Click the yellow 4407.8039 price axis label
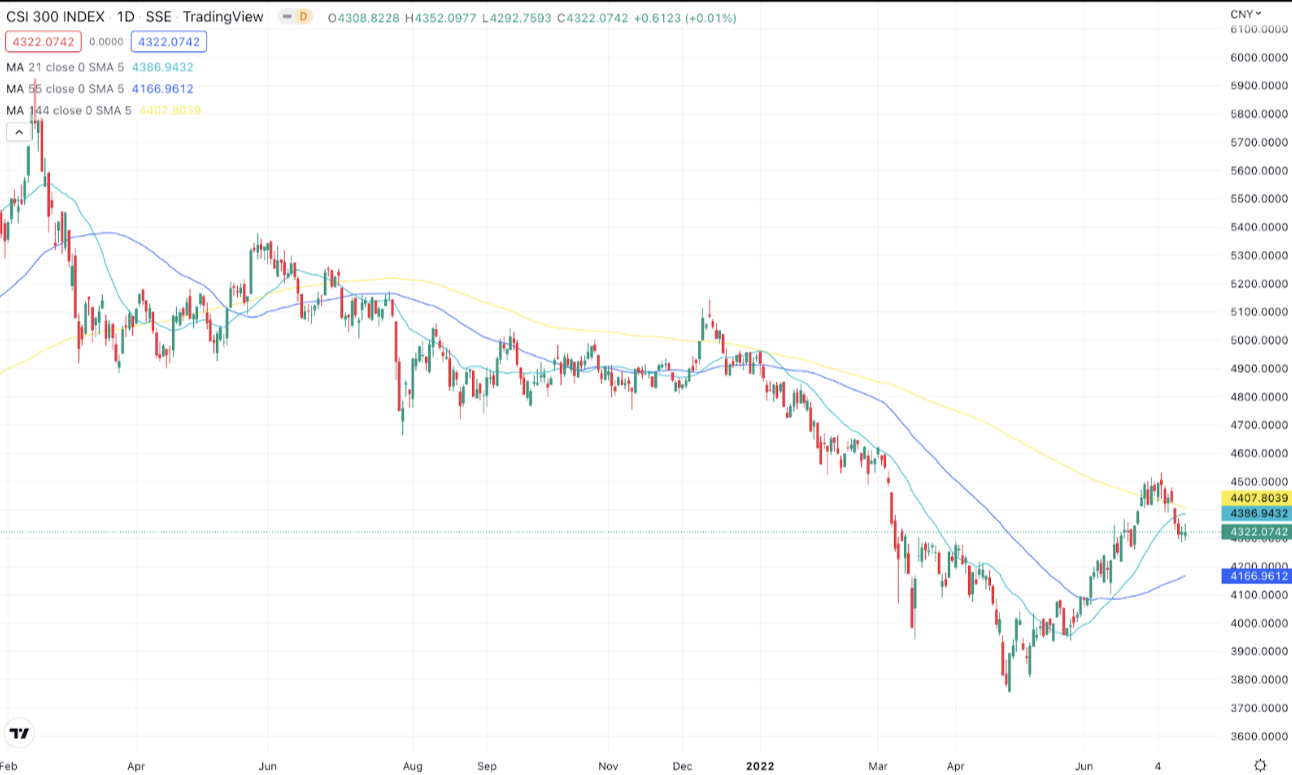The width and height of the screenshot is (1292, 775). tap(1257, 497)
